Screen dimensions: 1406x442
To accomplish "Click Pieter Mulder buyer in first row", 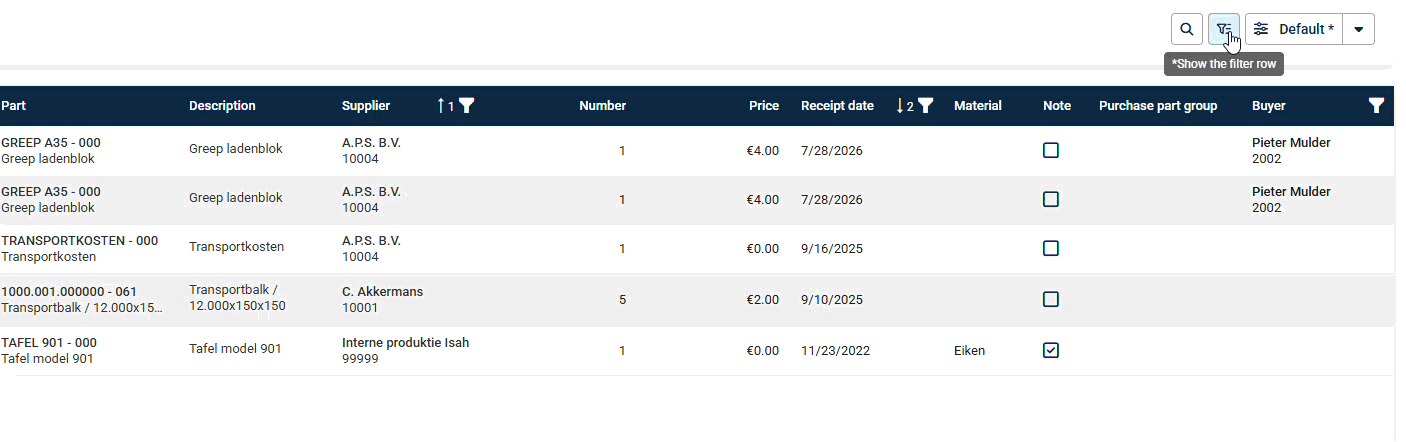I will [1291, 143].
